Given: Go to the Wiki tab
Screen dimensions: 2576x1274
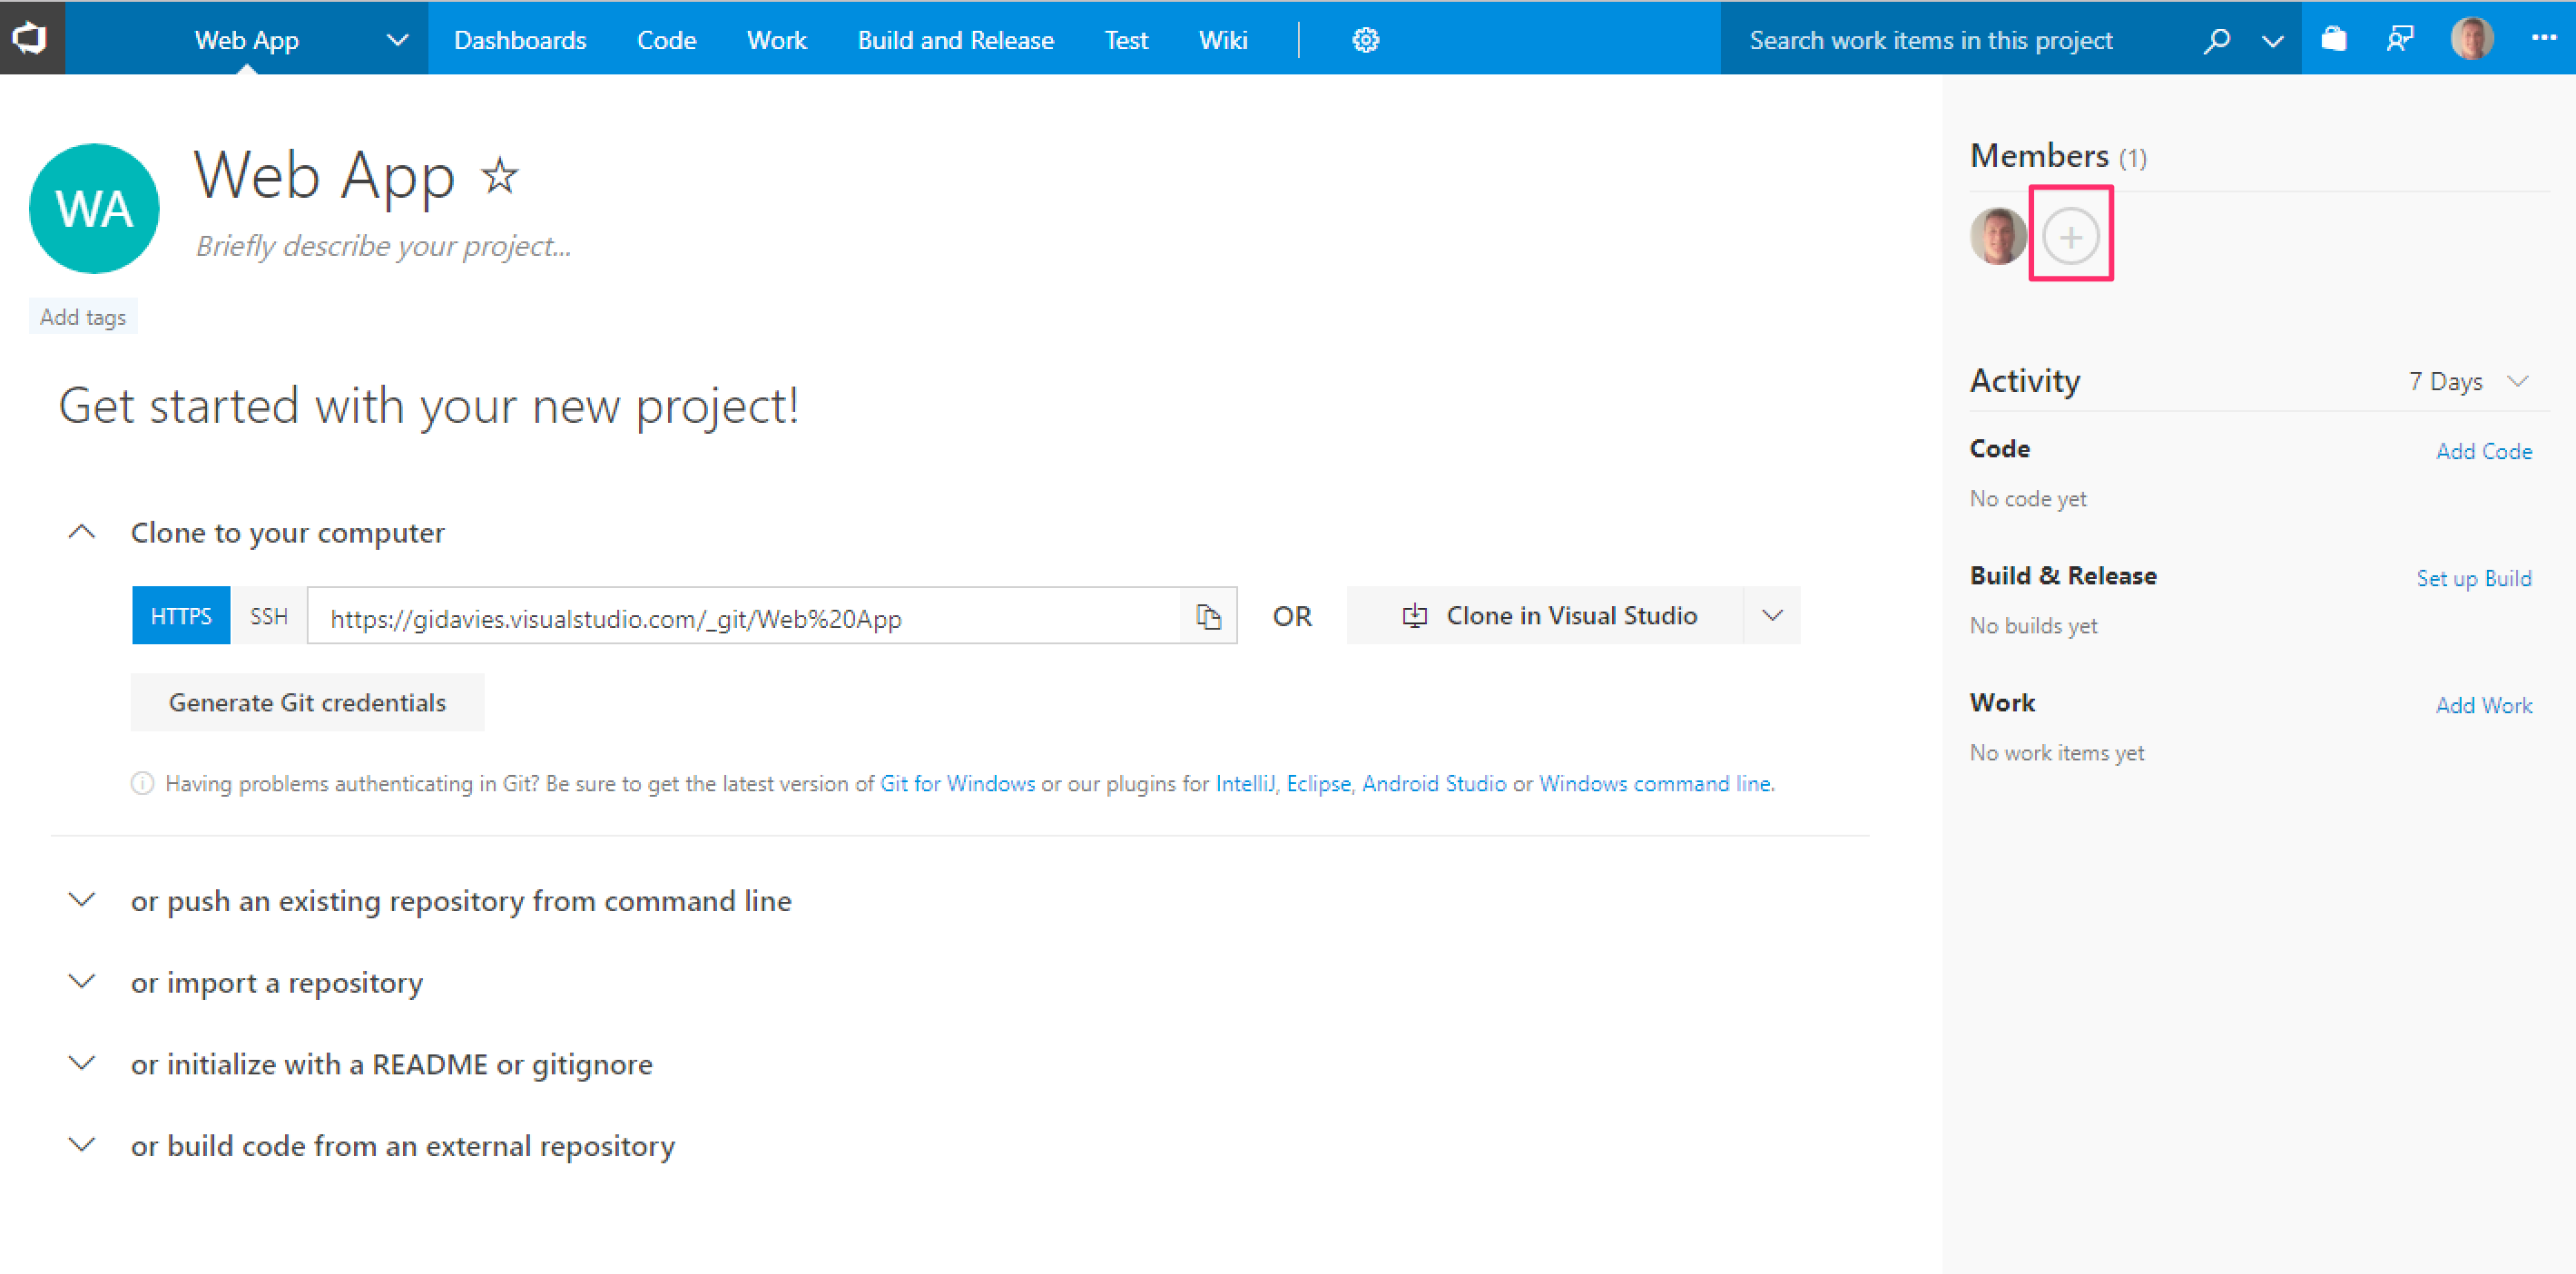Looking at the screenshot, I should (1222, 40).
